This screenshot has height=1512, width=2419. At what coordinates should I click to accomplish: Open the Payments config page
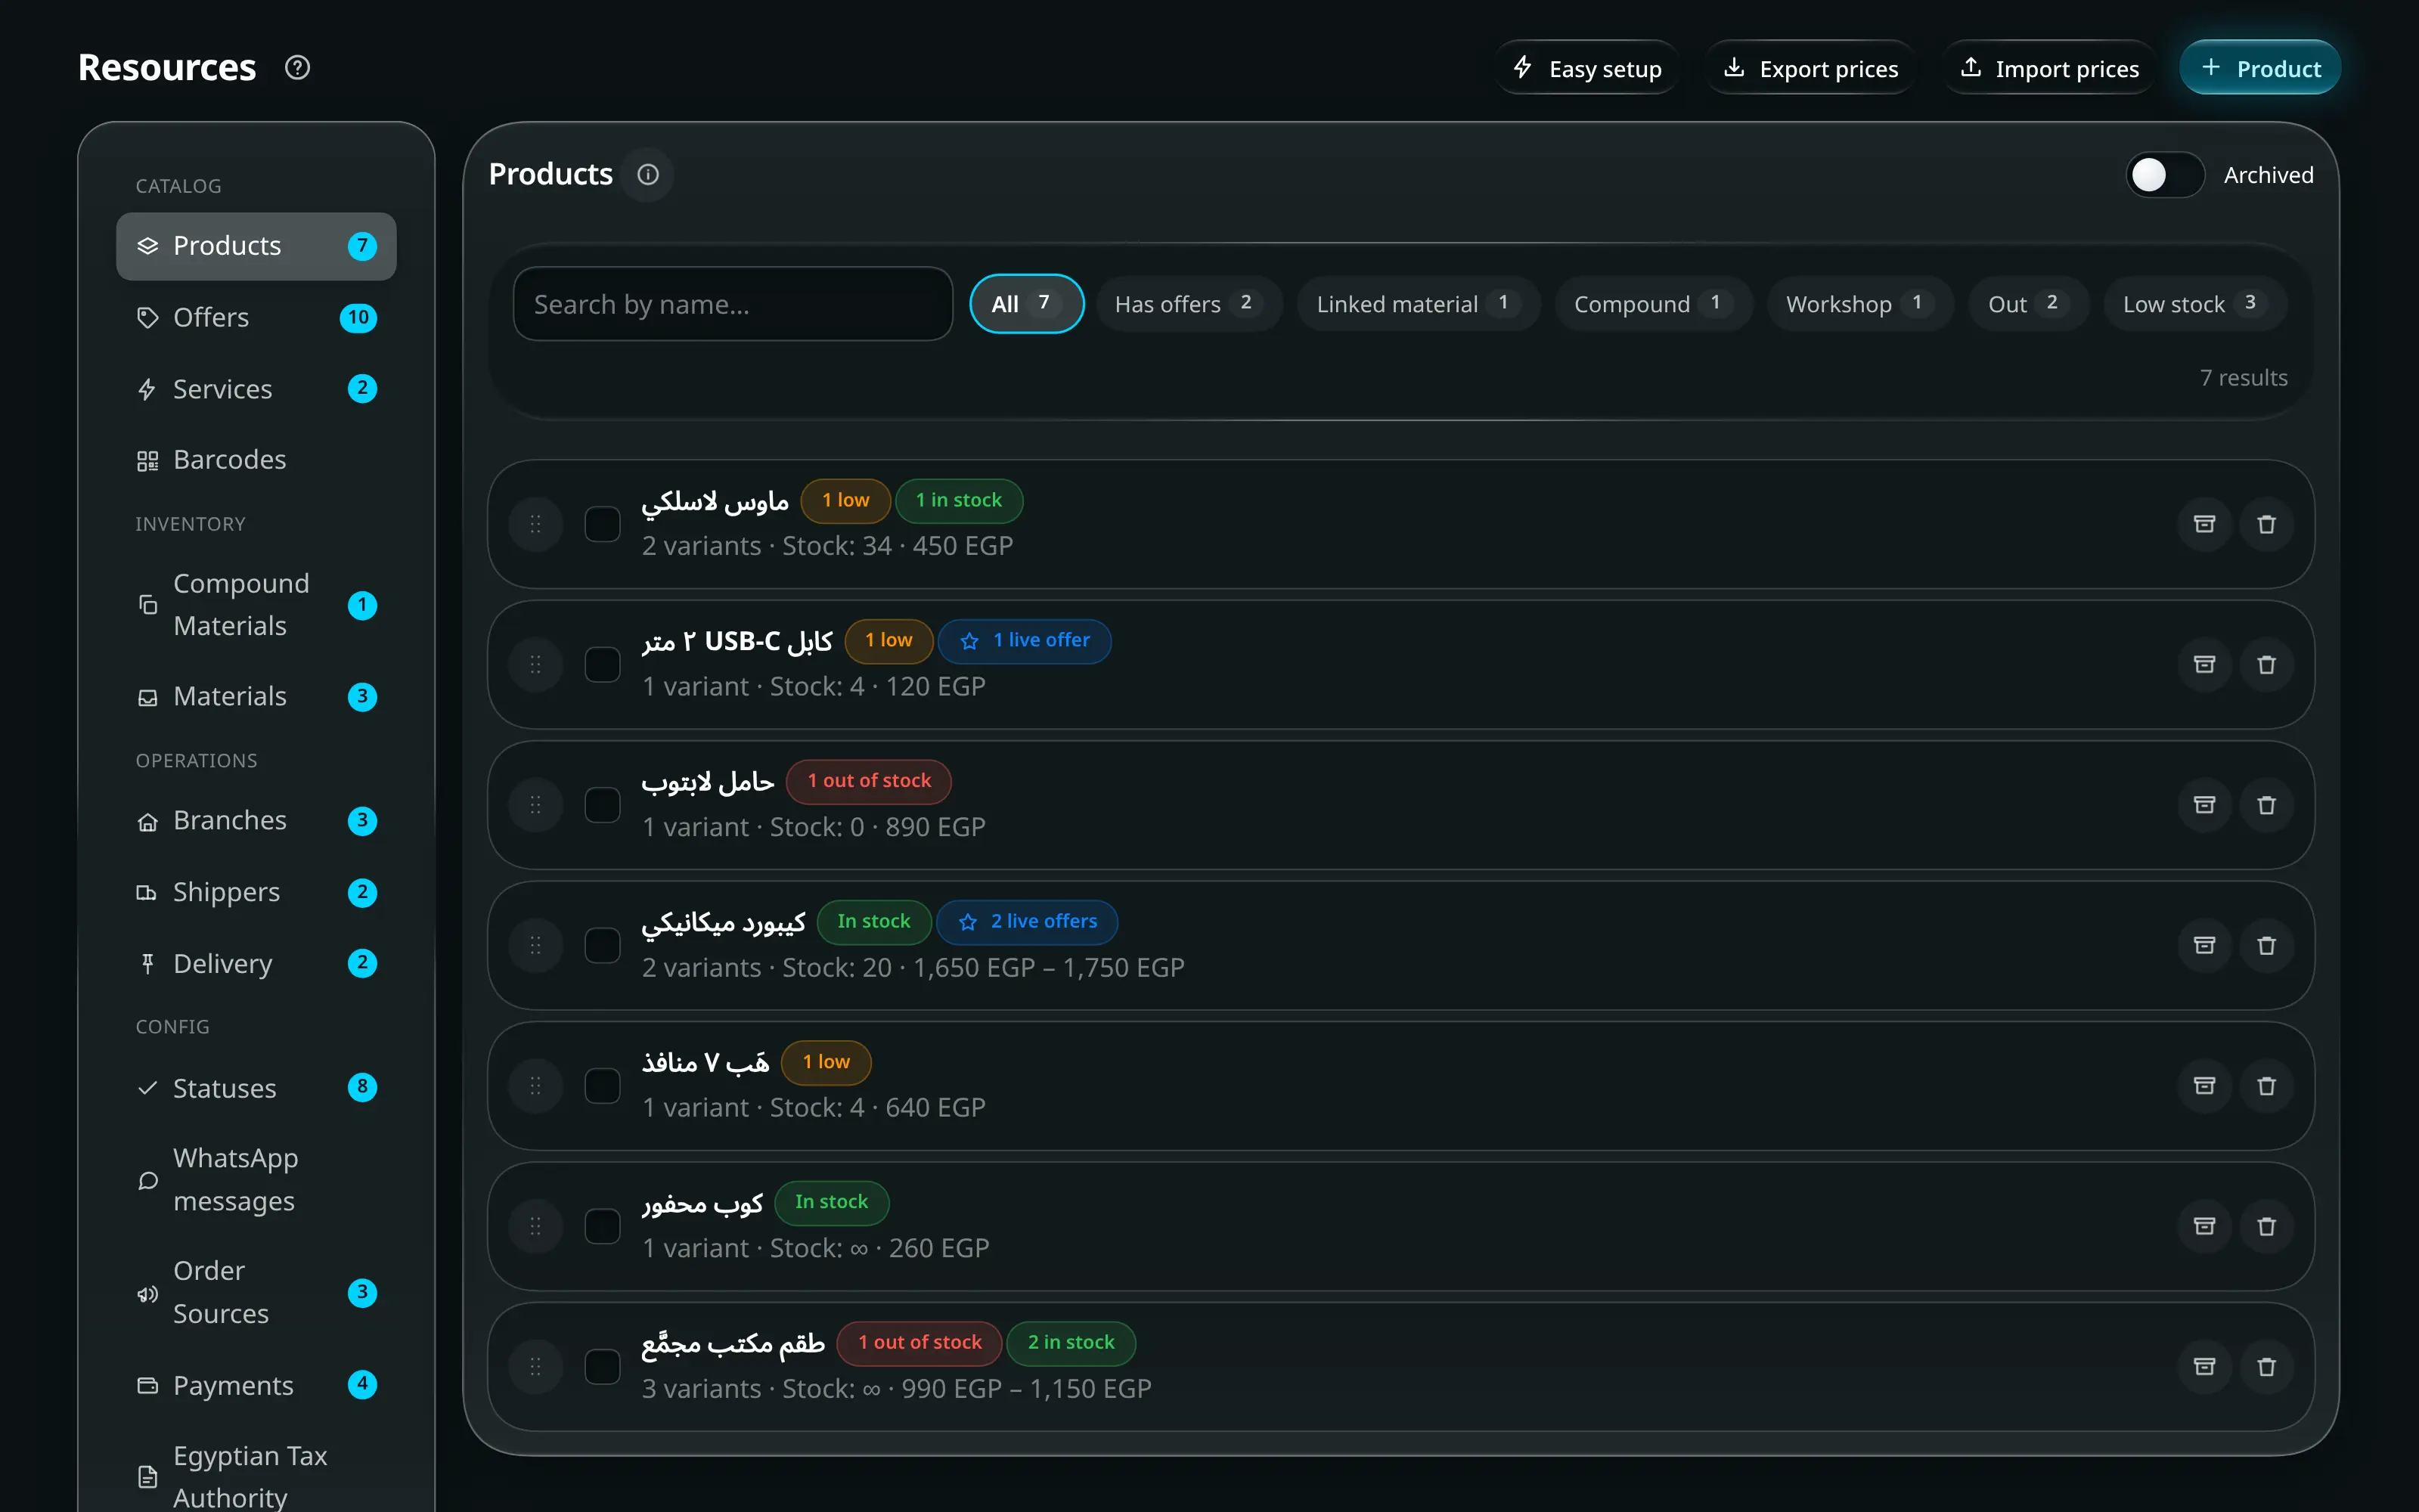[256, 1386]
